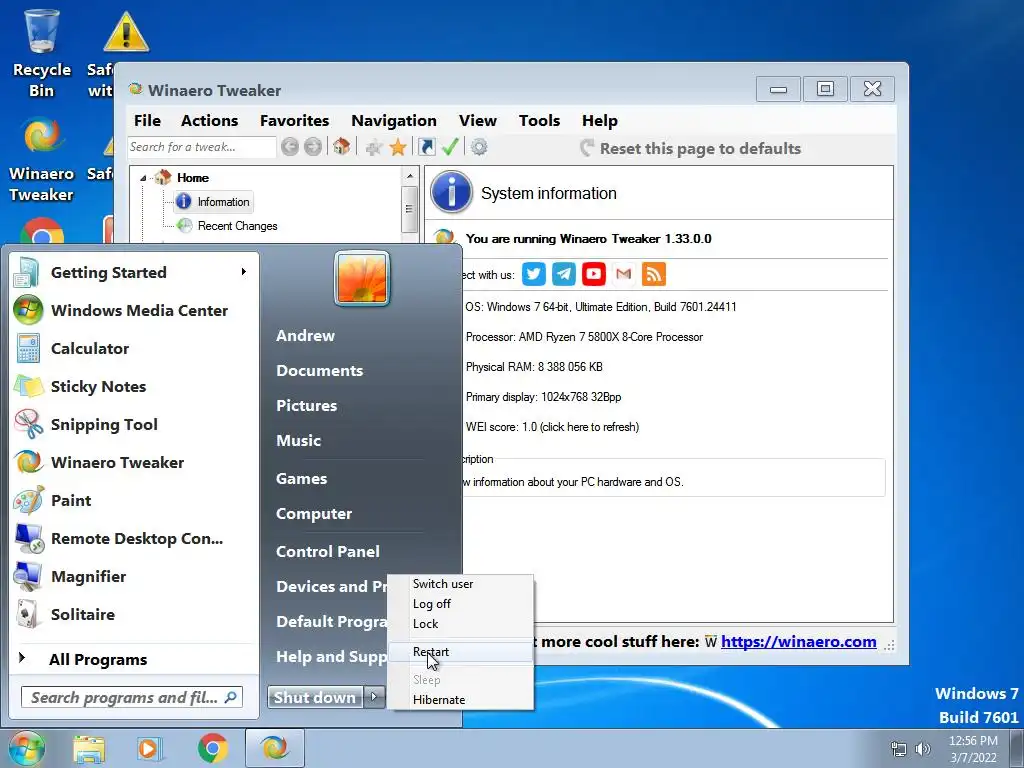Image resolution: width=1024 pixels, height=768 pixels.
Task: Launch Snipping Tool from Start menu
Action: [x=135, y=424]
